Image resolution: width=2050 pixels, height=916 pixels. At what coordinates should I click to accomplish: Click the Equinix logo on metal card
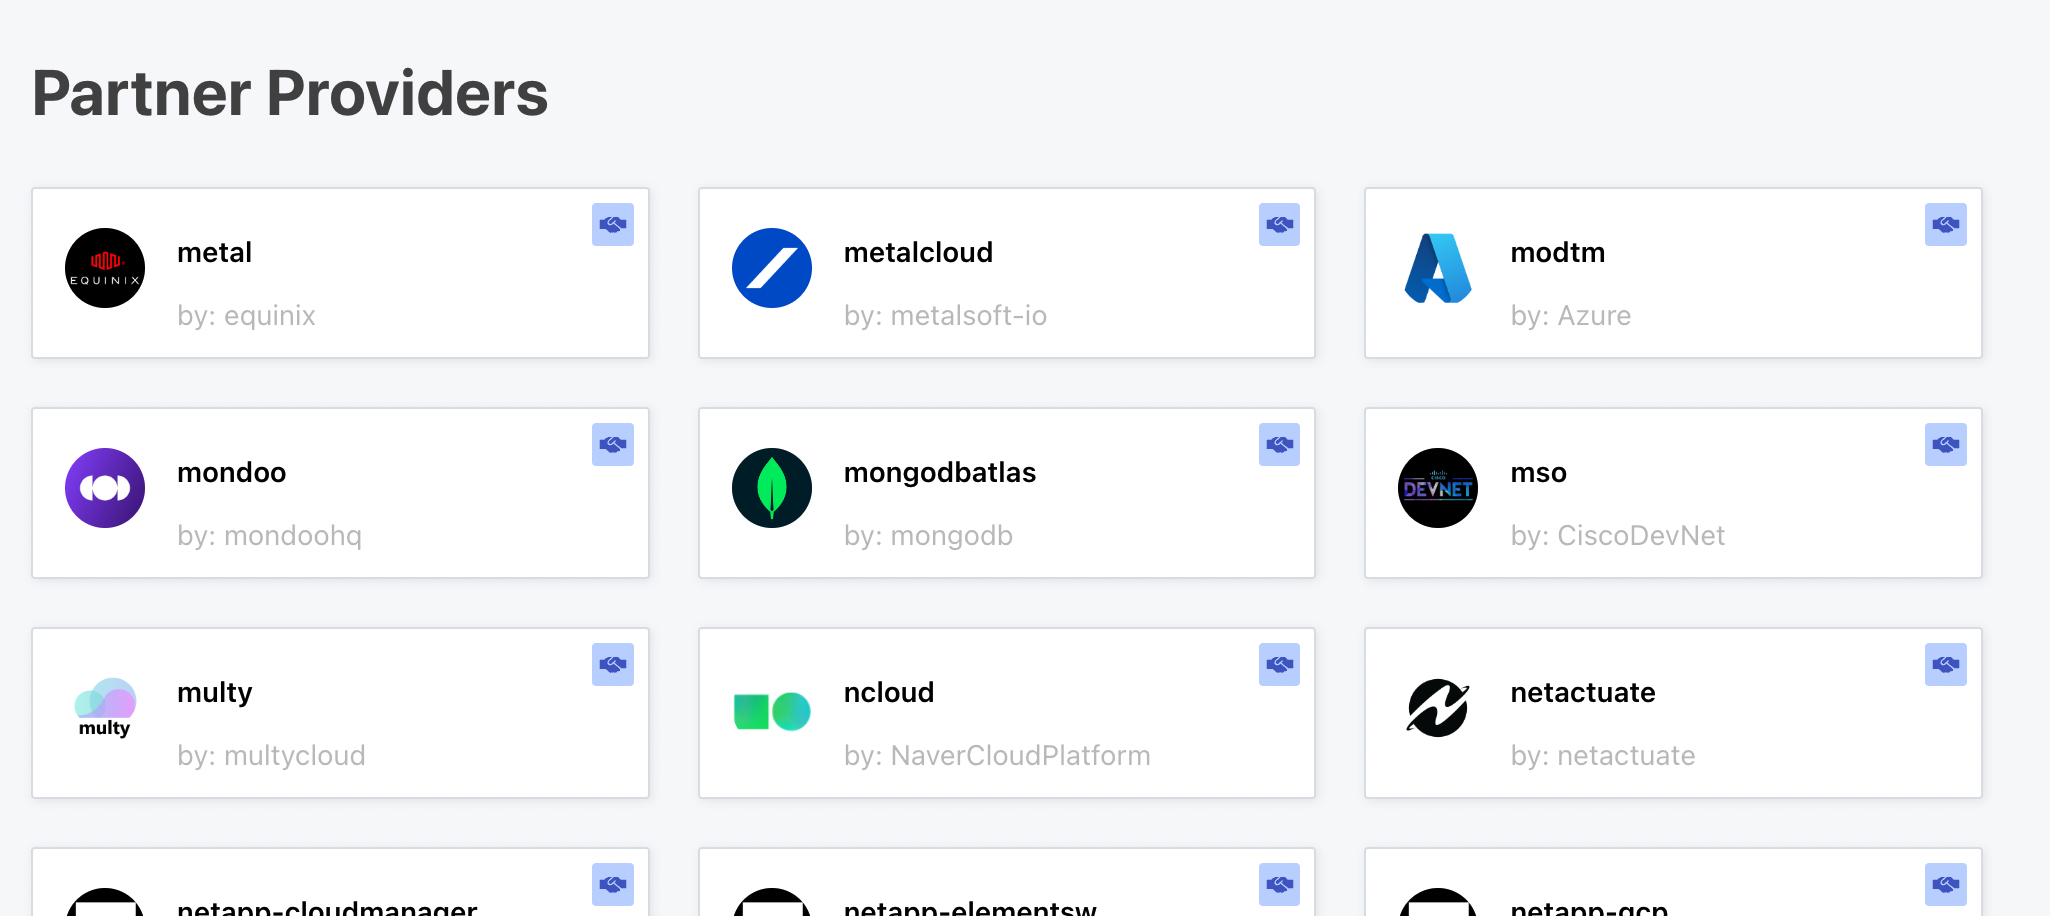coord(105,268)
